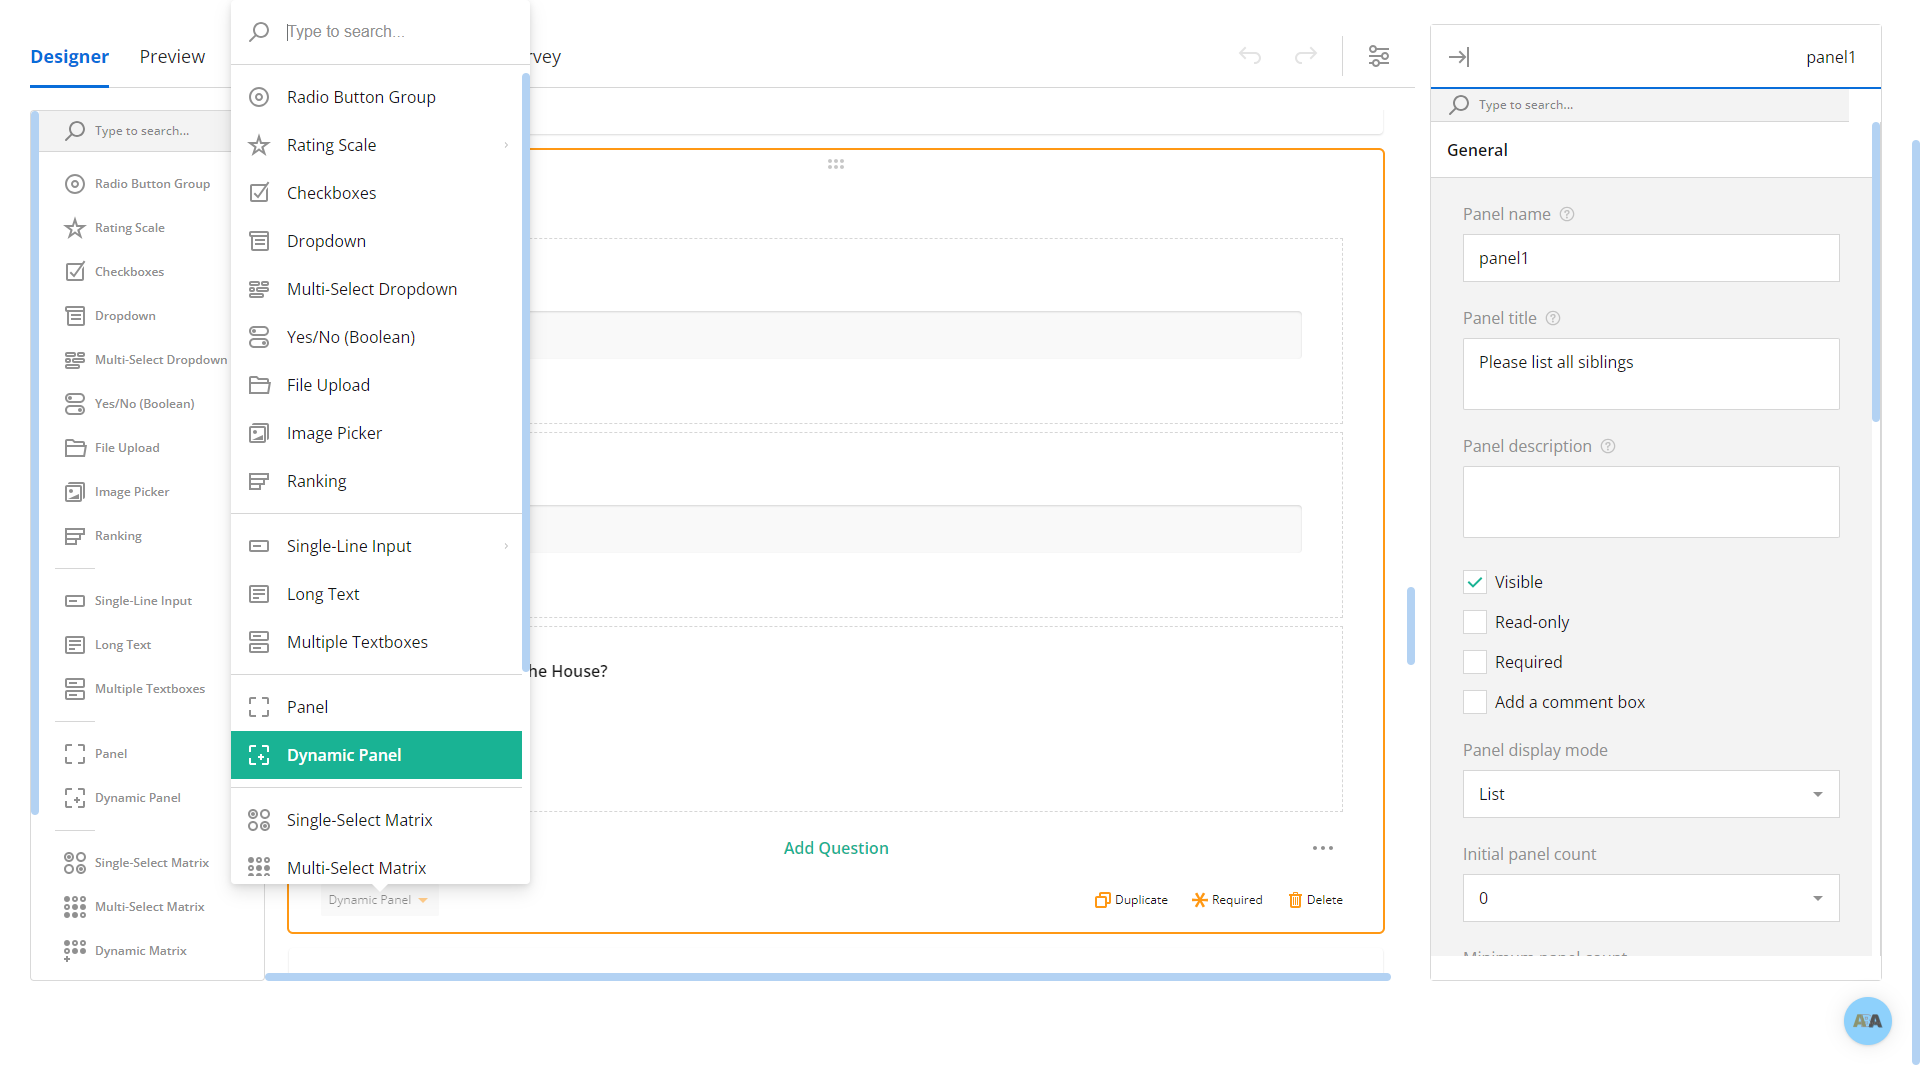The image size is (1920, 1065).
Task: Click the Duplicate icon
Action: [x=1102, y=900]
